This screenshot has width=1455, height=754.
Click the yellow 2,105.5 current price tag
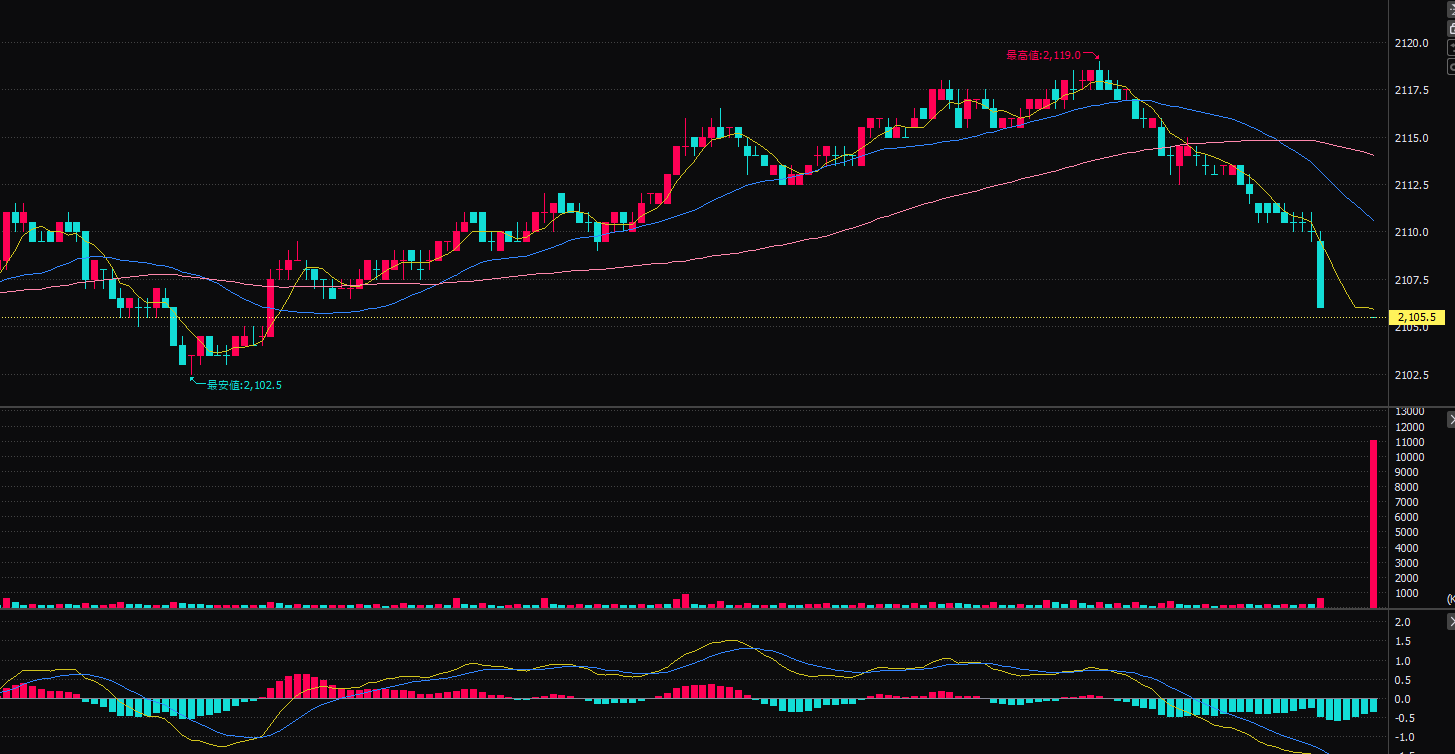click(x=1416, y=318)
